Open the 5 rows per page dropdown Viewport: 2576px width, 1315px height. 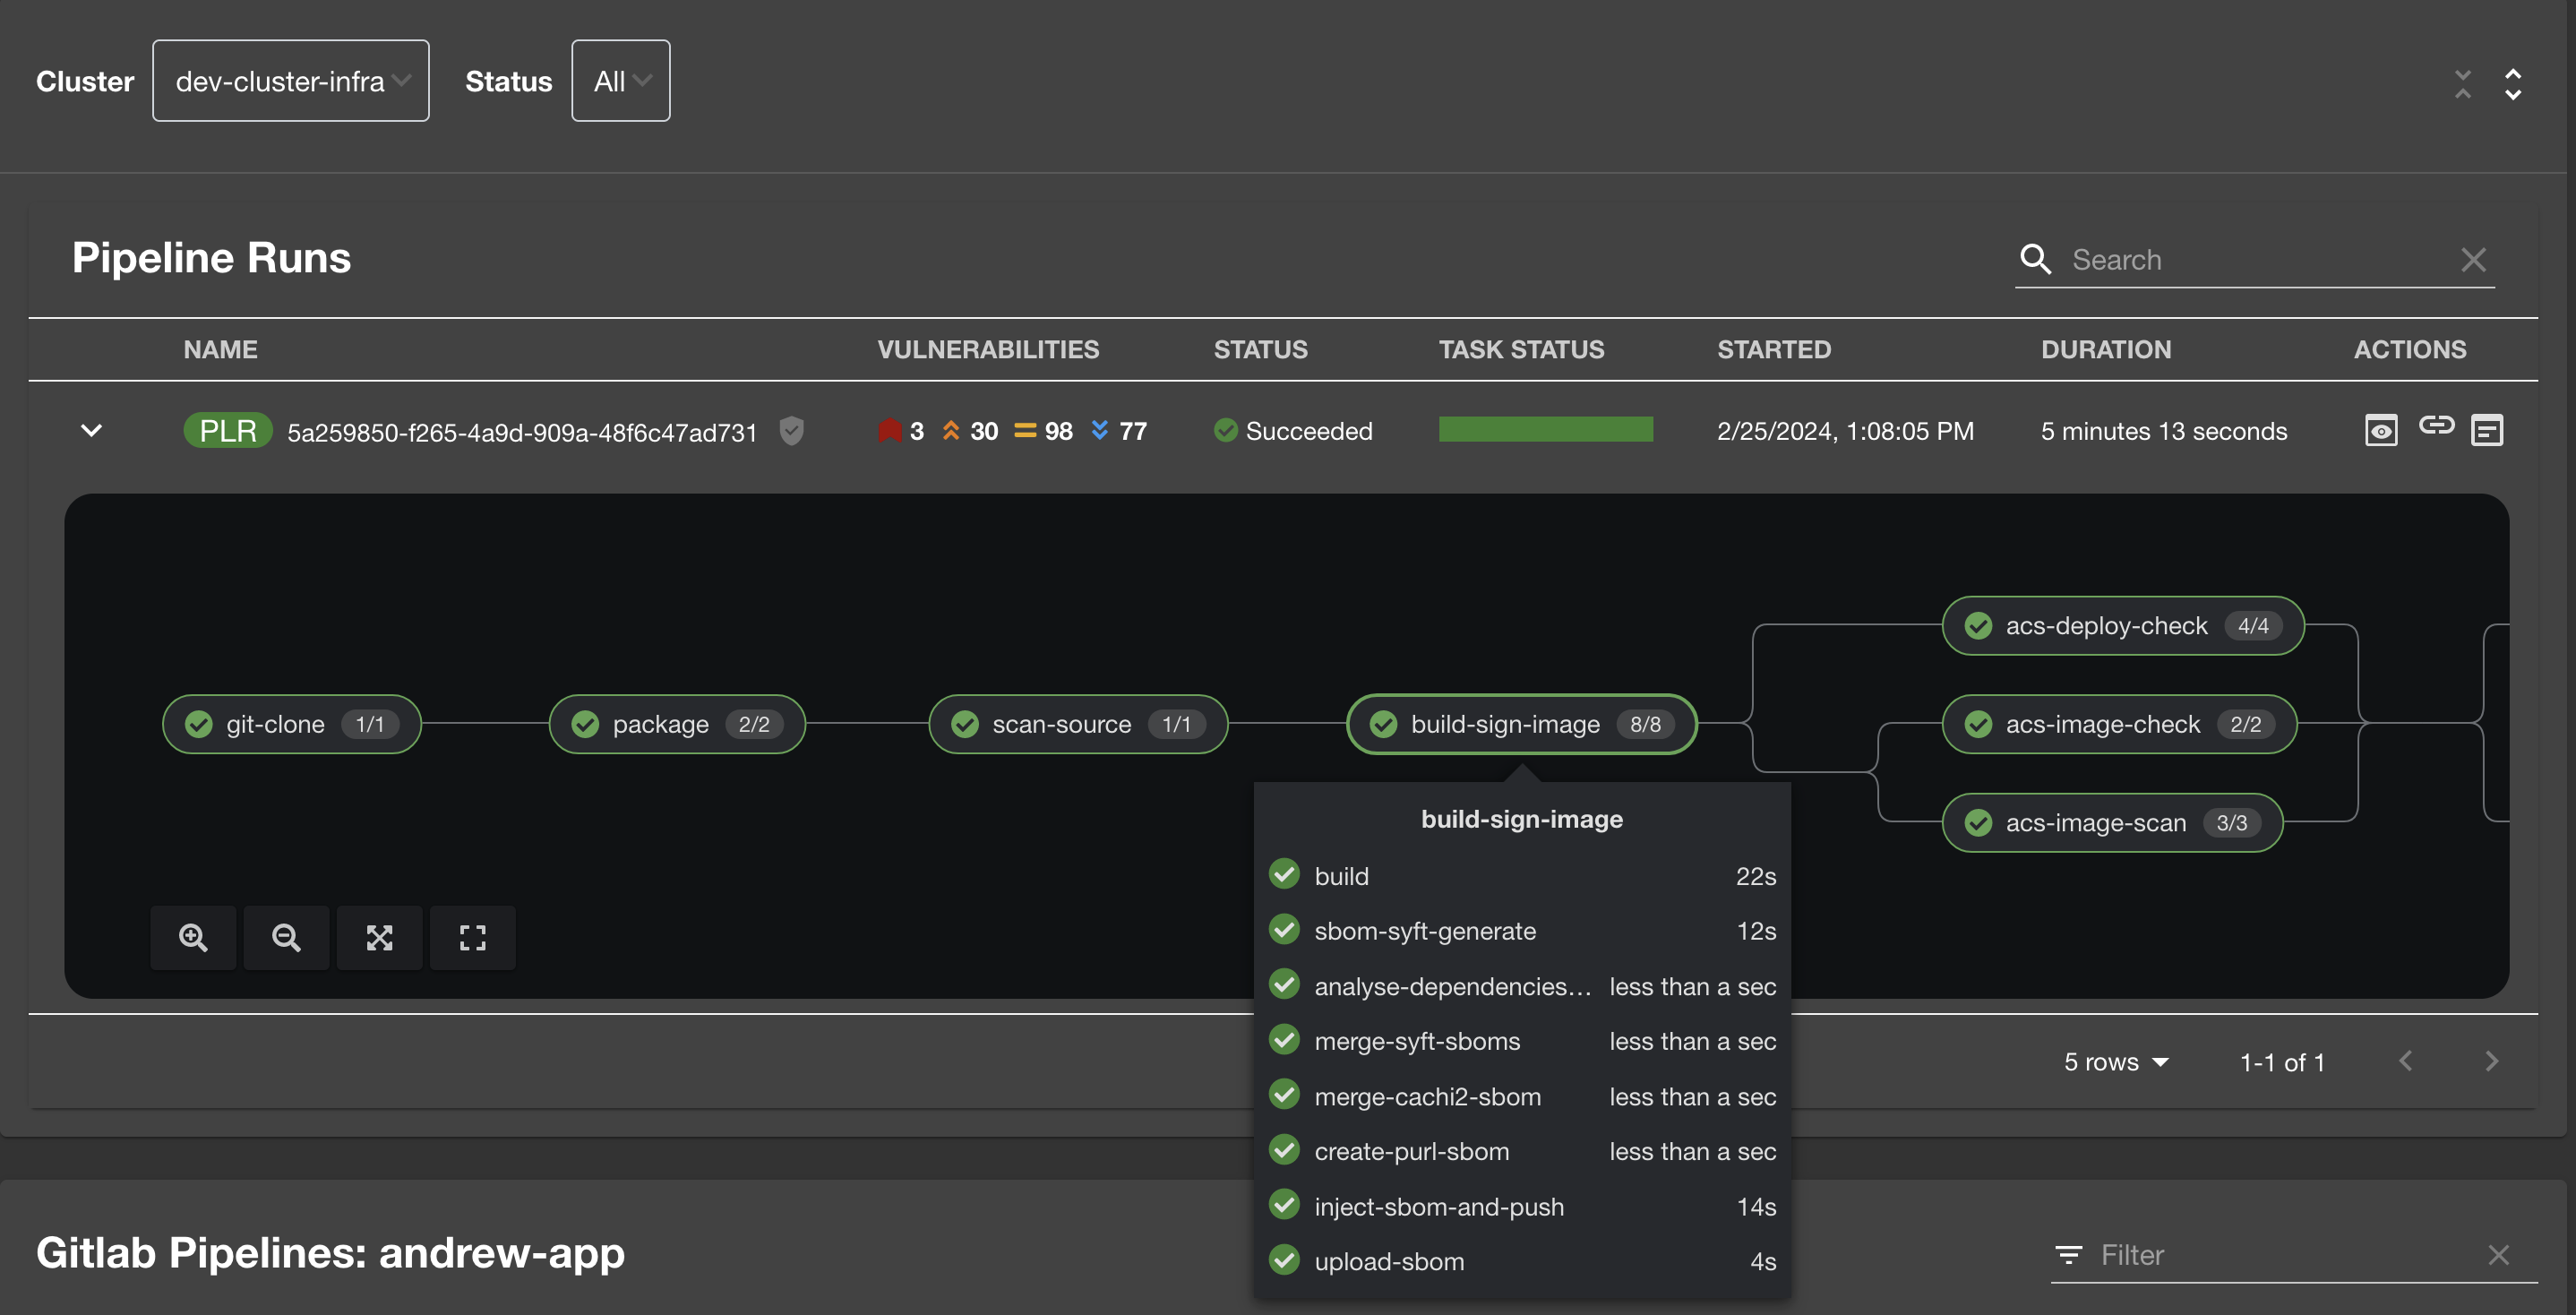[x=2116, y=1062]
